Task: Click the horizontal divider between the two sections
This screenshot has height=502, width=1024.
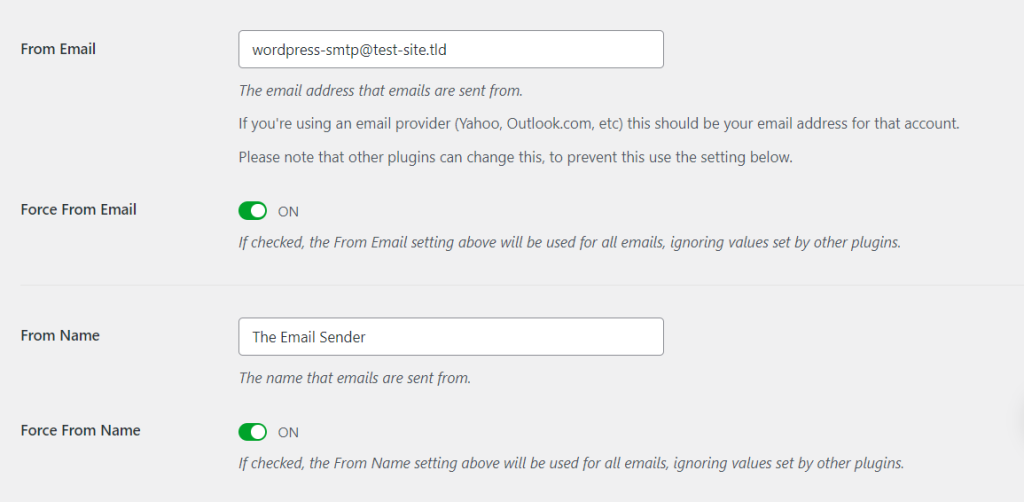Action: tap(512, 285)
